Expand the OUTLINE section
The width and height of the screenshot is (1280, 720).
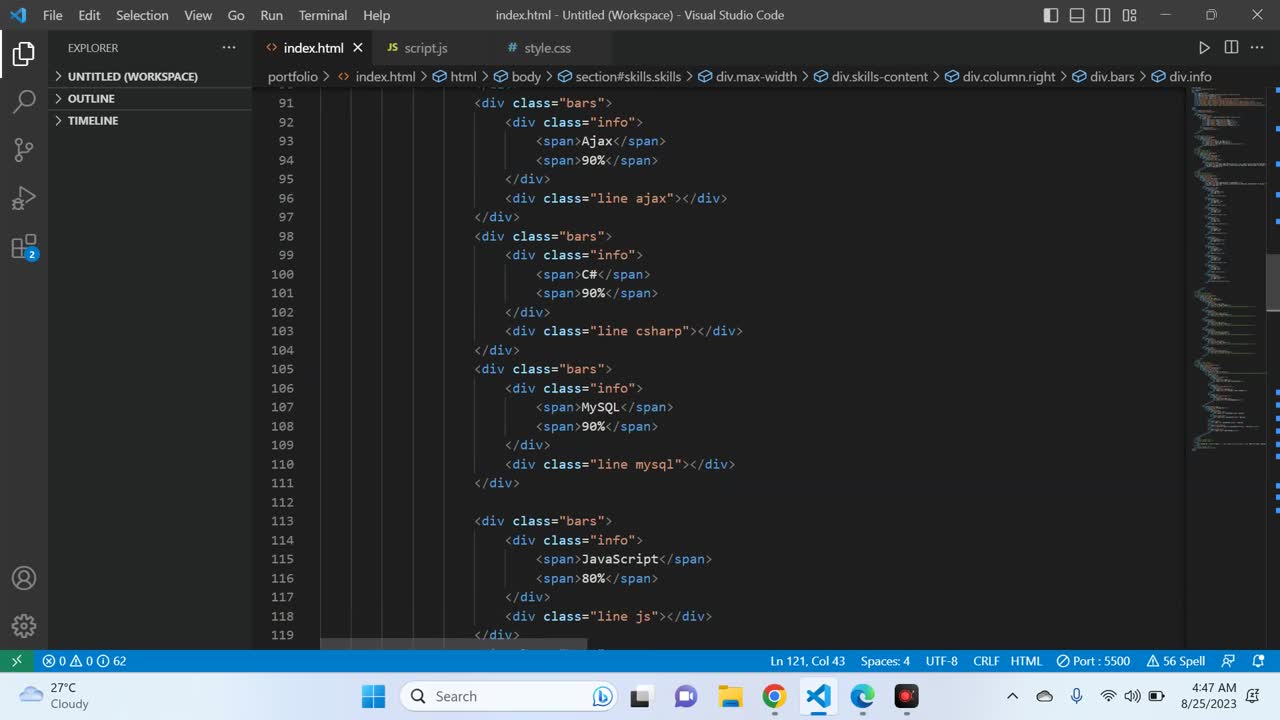150,98
